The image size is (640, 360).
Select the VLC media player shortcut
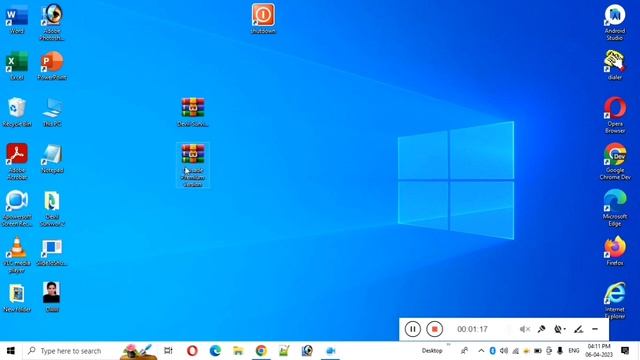point(17,255)
